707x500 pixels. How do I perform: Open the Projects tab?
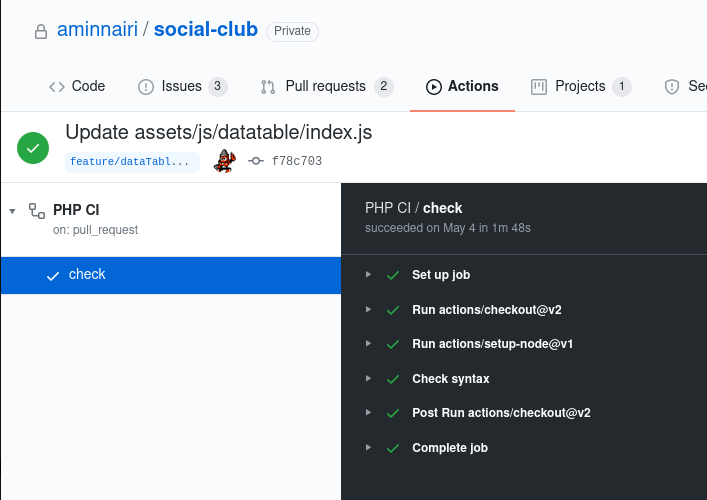[581, 86]
